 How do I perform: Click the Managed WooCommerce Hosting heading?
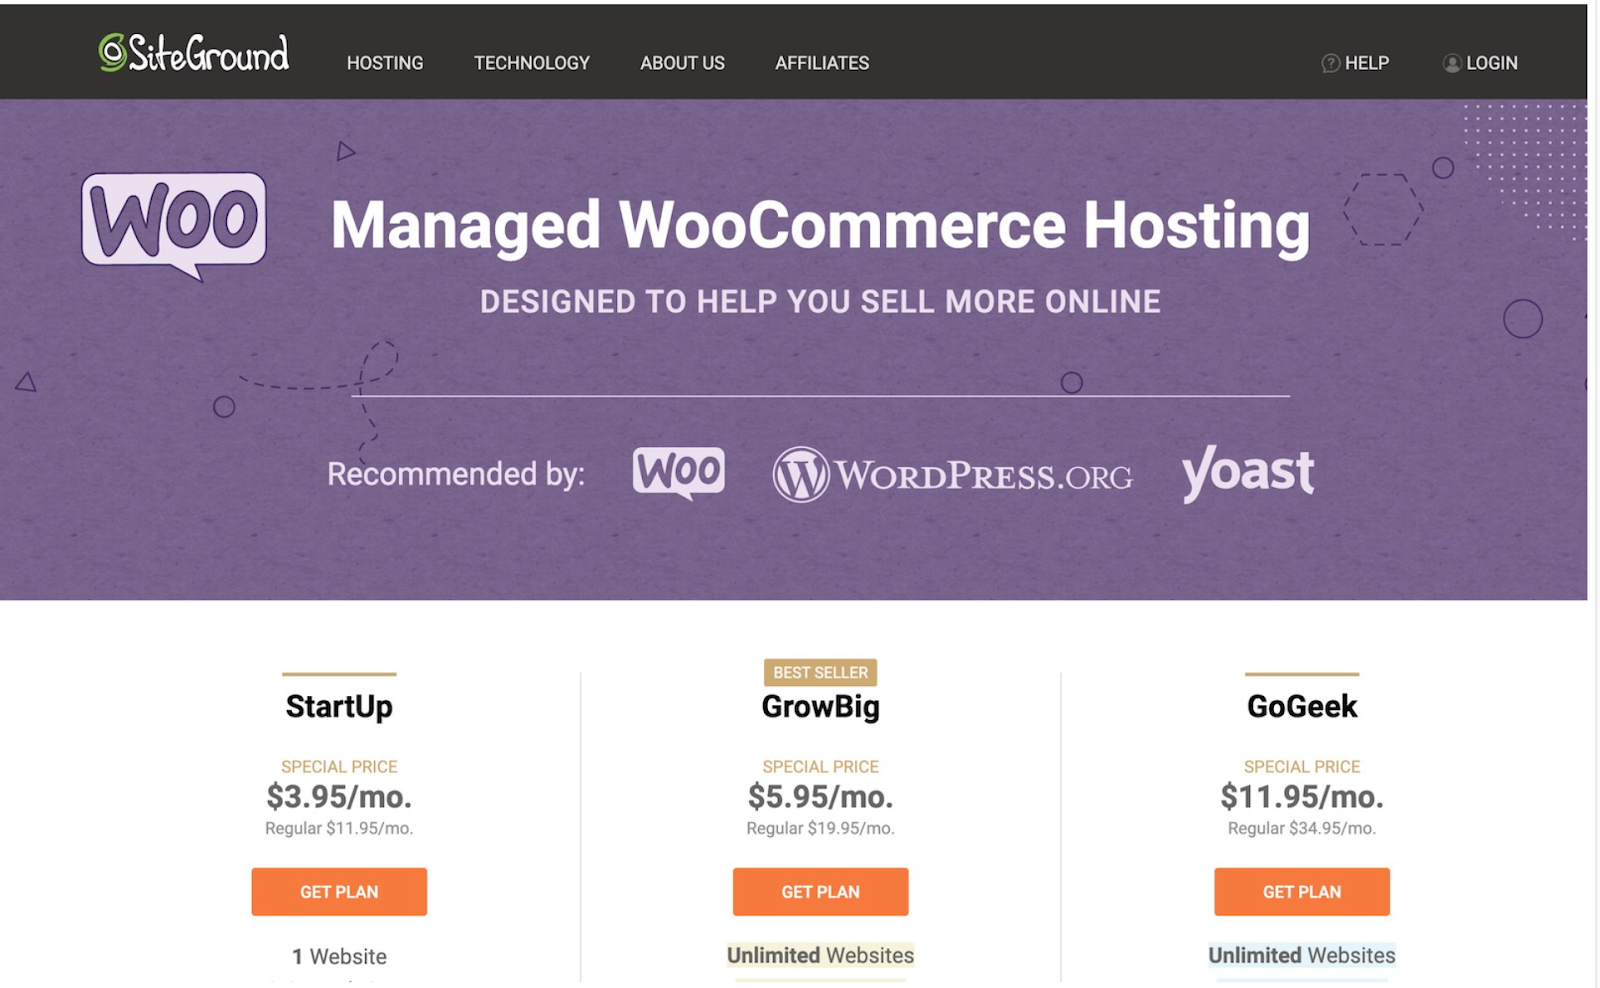click(x=820, y=226)
